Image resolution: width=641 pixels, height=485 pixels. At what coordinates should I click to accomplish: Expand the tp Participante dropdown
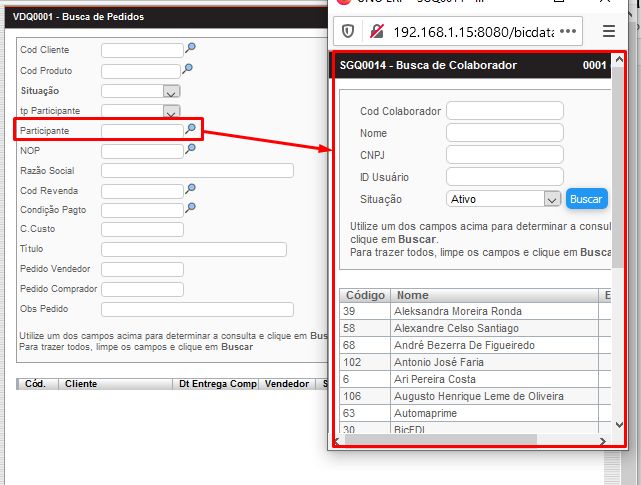171,111
